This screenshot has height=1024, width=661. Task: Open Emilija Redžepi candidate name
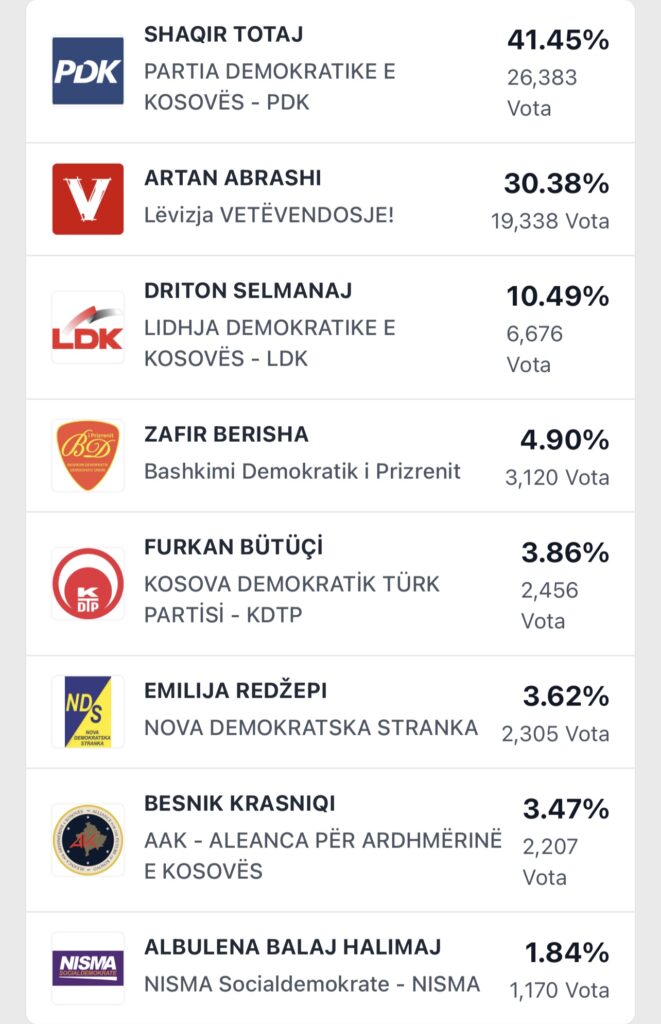point(235,691)
